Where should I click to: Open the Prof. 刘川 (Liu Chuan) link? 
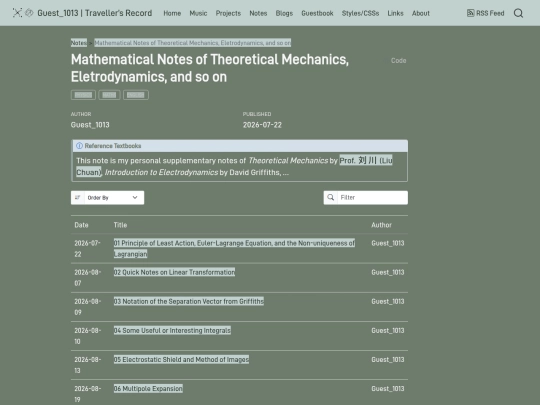point(366,160)
